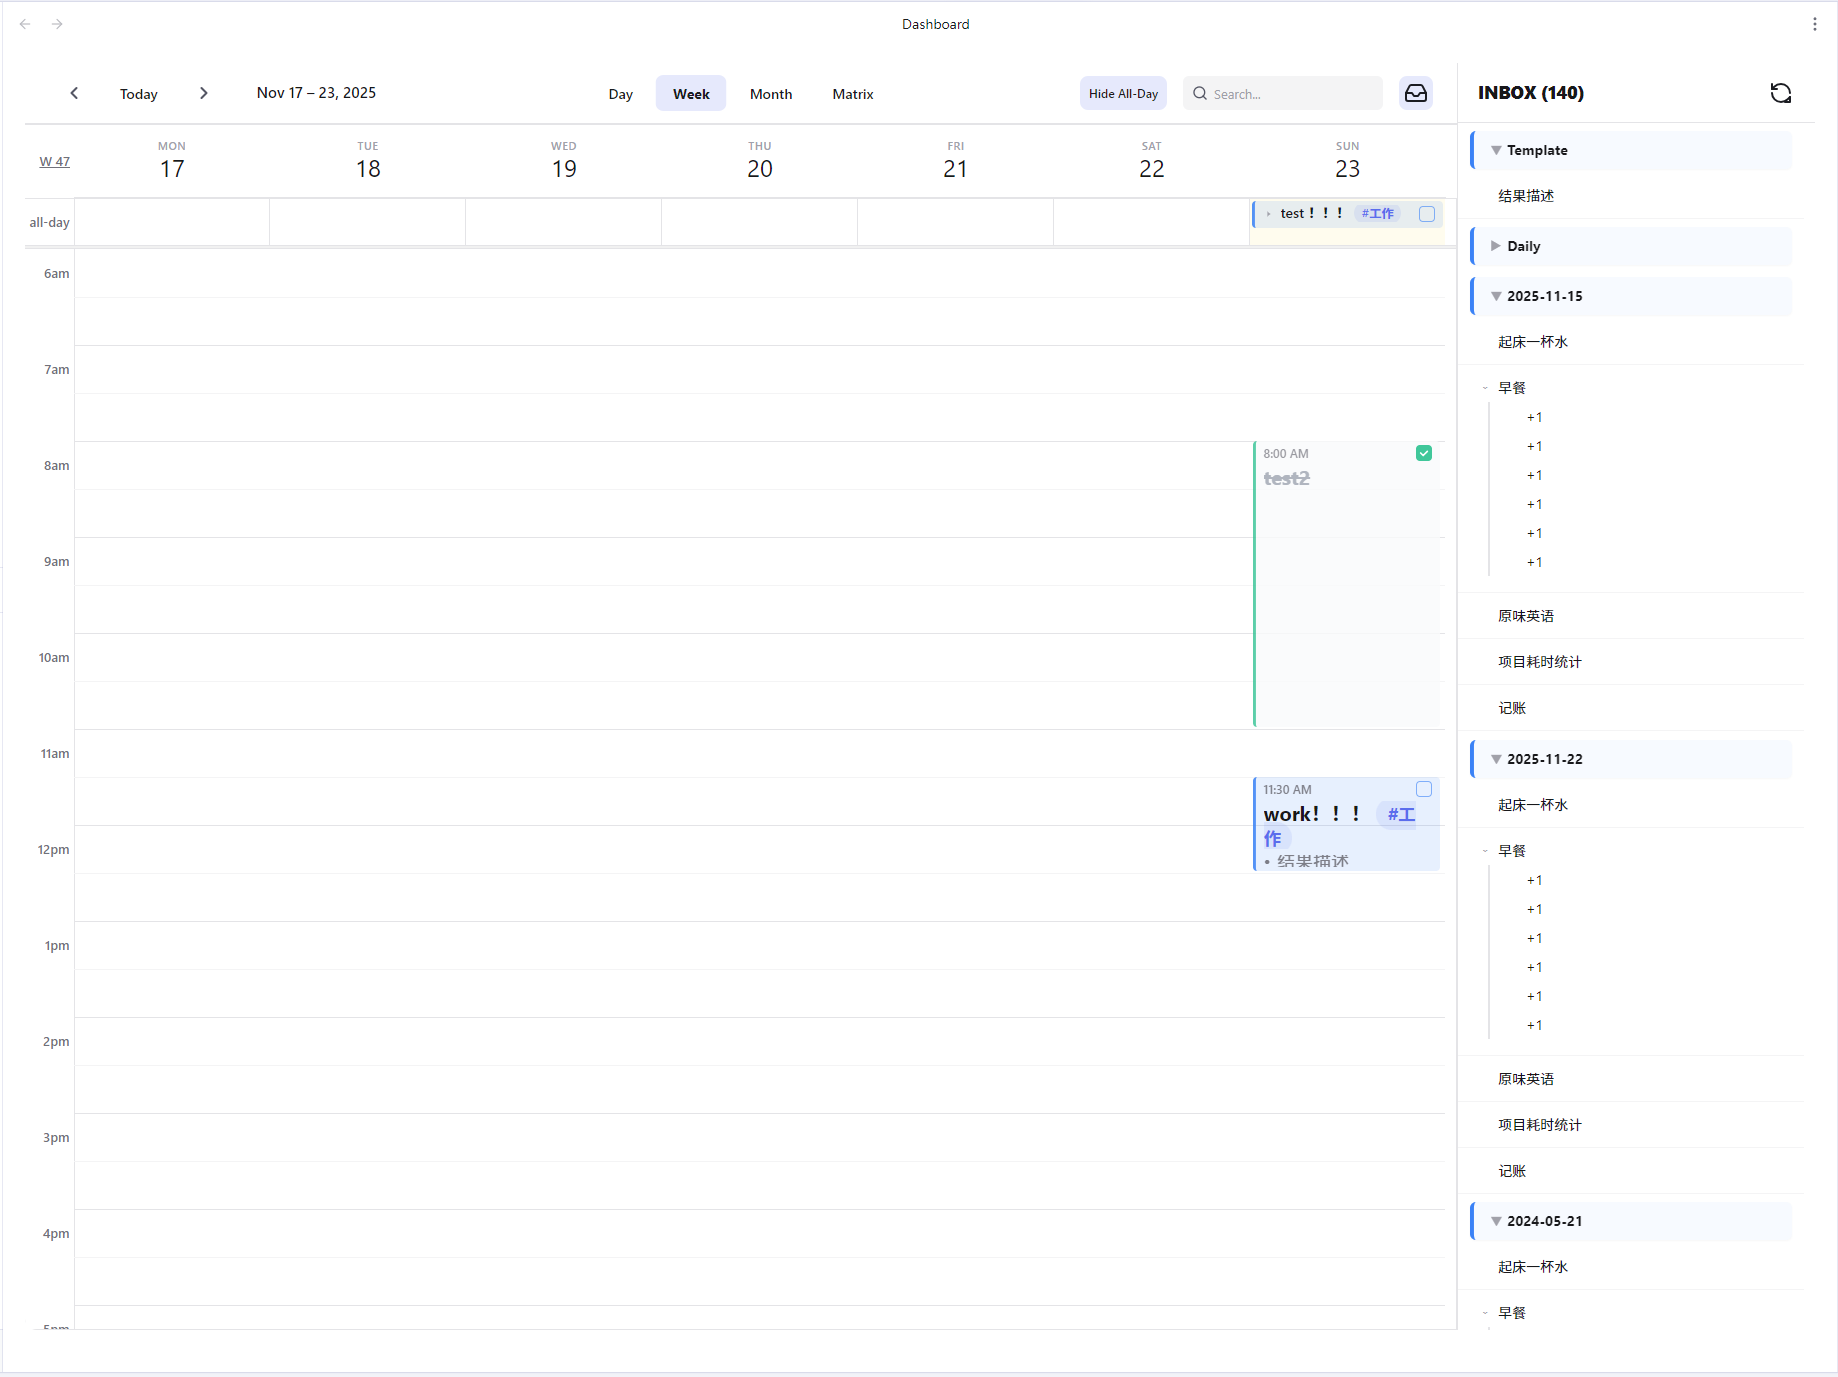
Task: Expand the Daily section
Action: [1496, 245]
